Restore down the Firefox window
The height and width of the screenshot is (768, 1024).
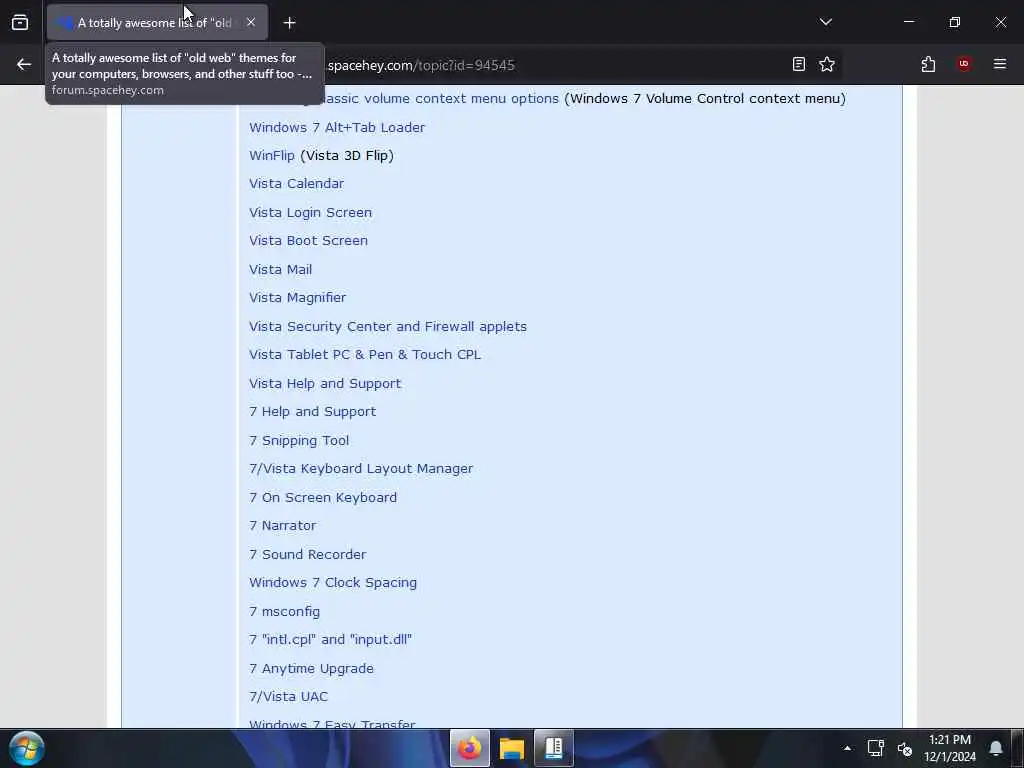click(954, 22)
